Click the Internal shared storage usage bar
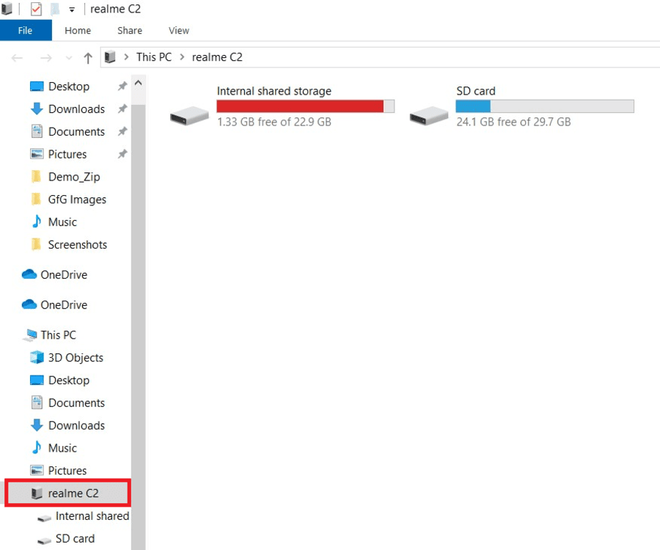This screenshot has width=660, height=550. [306, 106]
